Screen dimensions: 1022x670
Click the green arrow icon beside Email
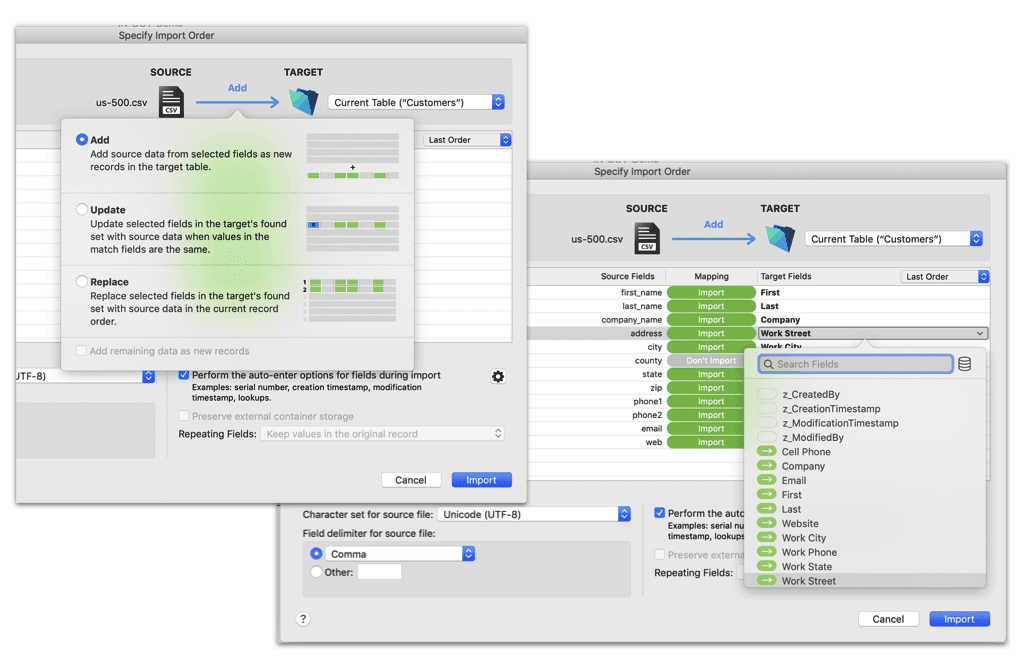[x=766, y=480]
